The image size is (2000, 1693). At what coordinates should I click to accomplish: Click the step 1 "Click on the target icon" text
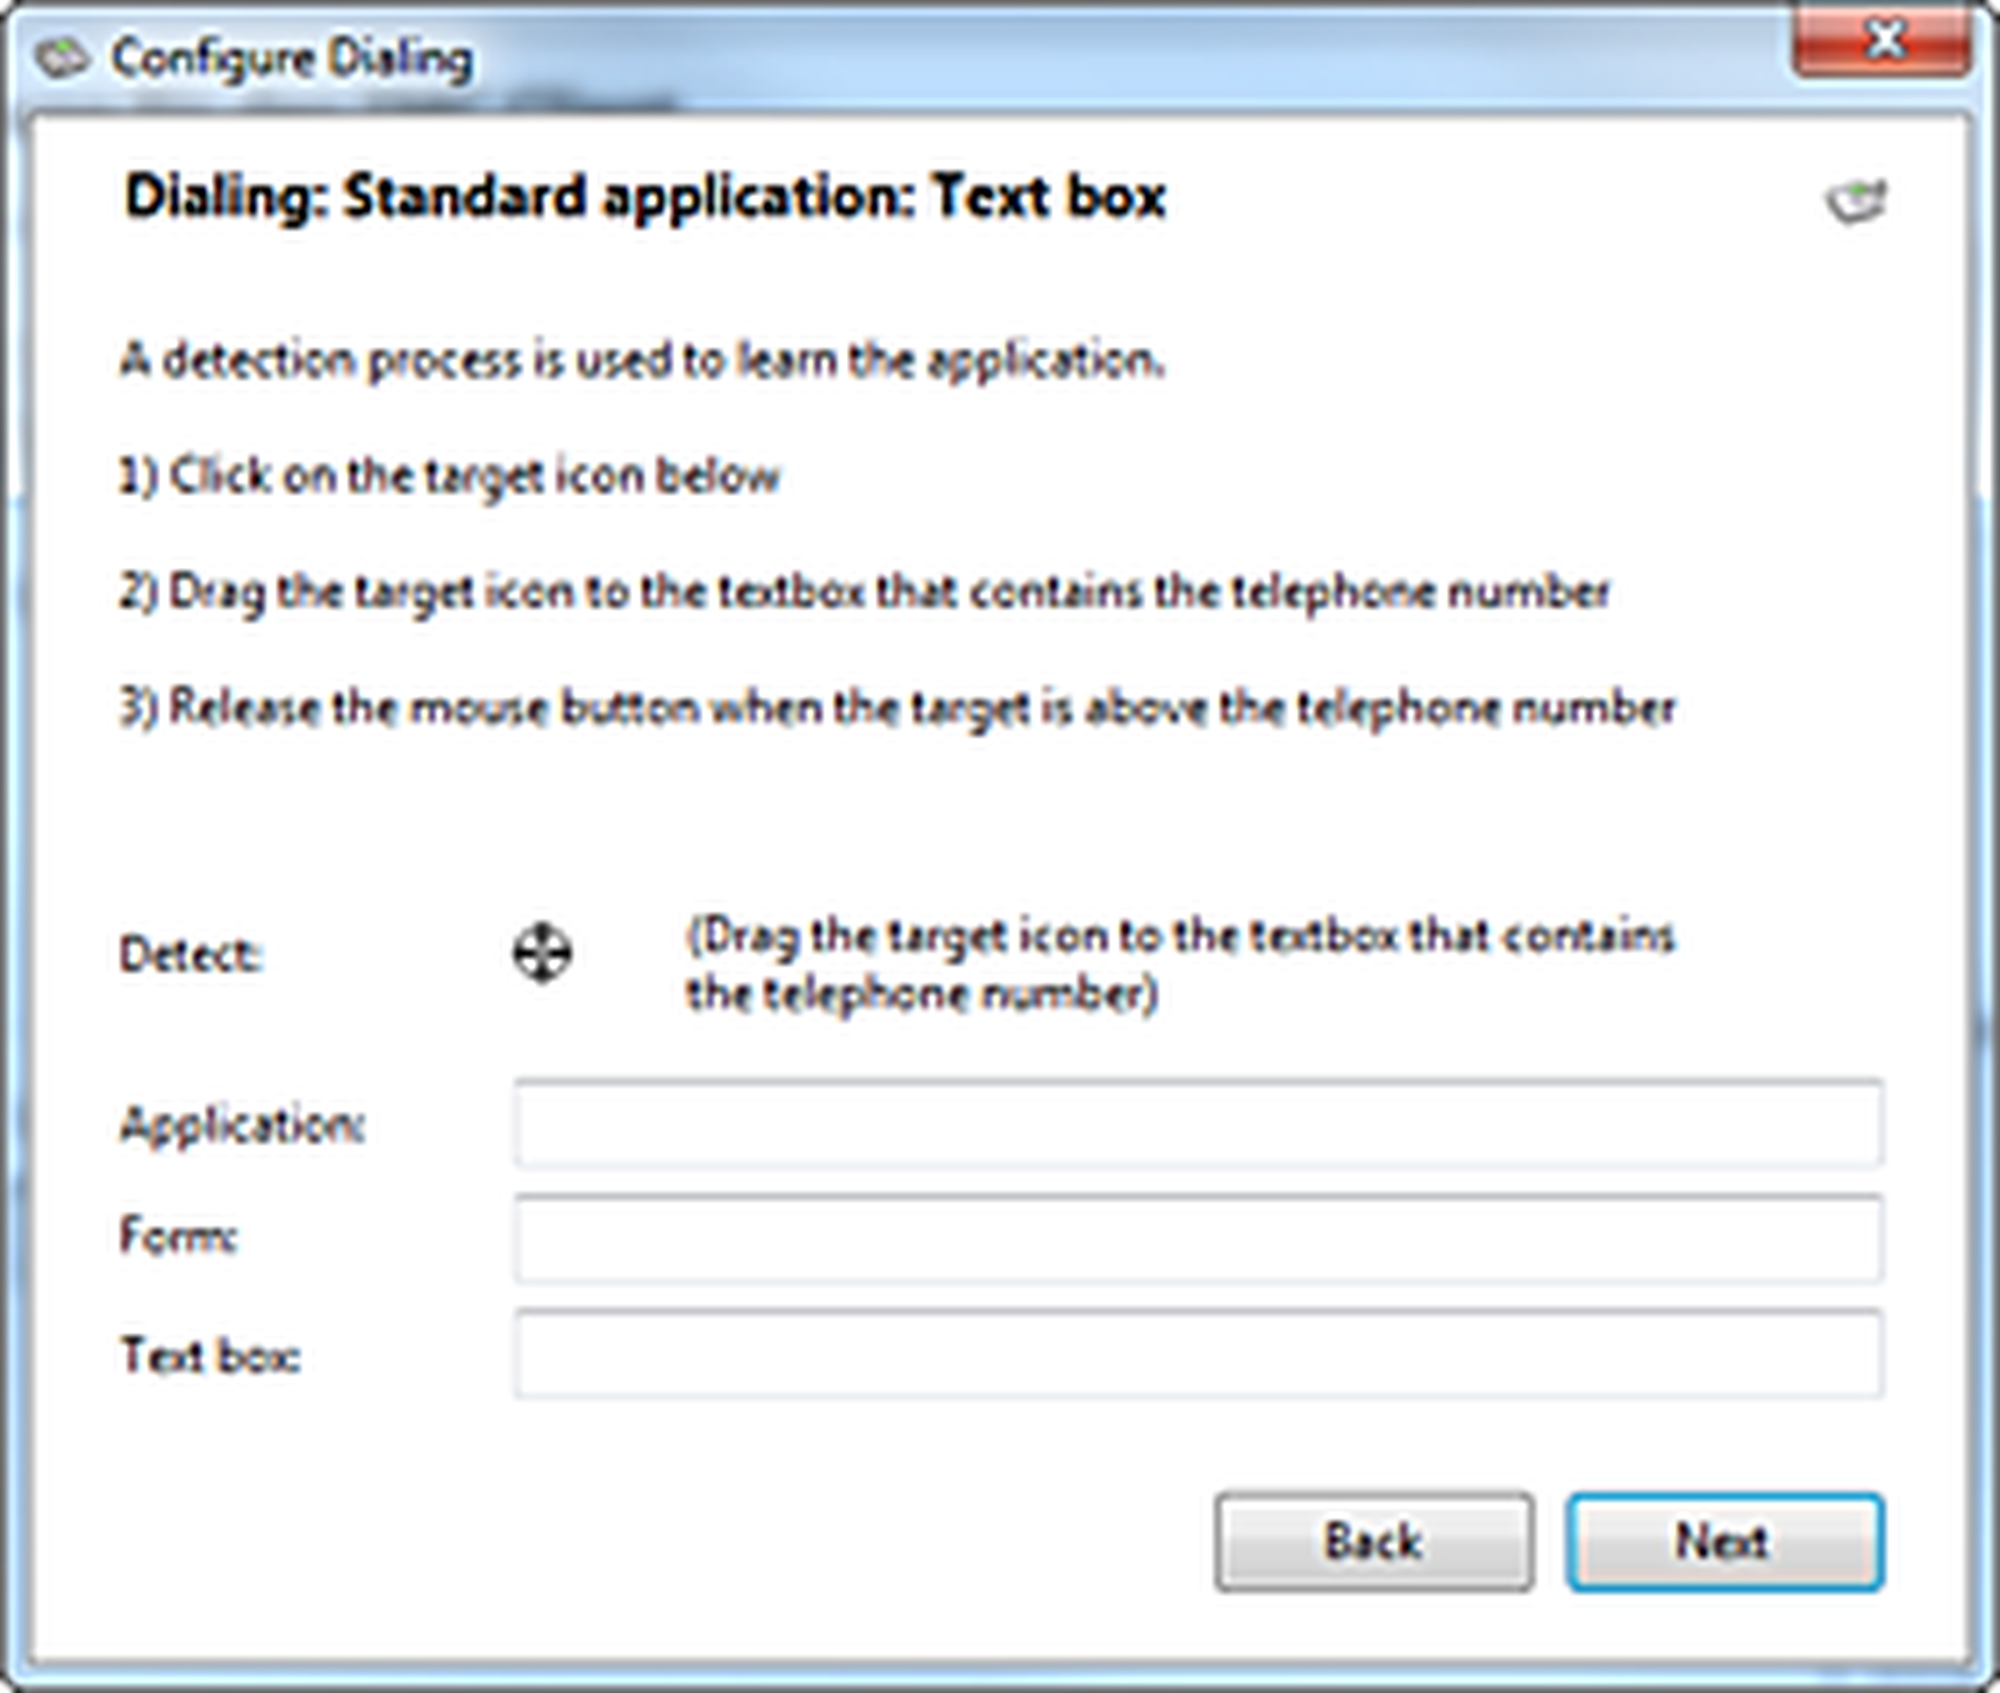pos(449,476)
